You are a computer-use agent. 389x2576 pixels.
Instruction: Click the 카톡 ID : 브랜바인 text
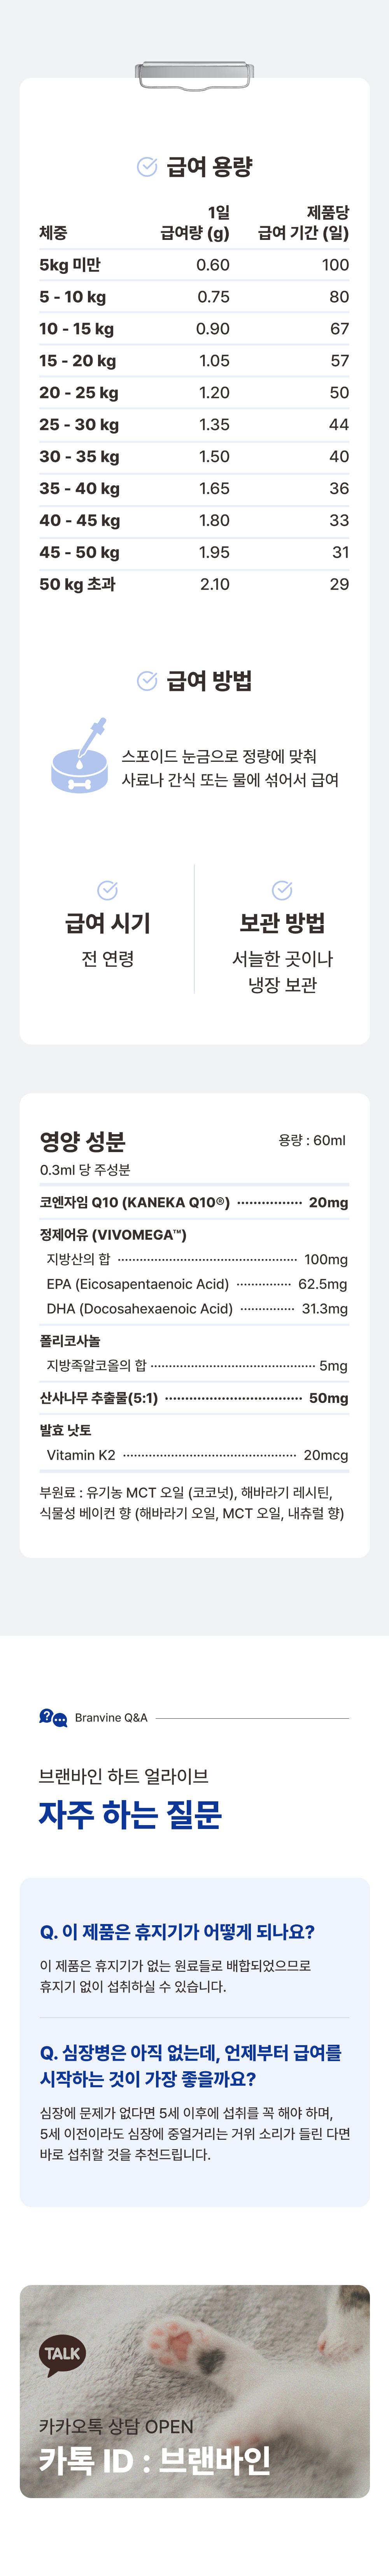155,2459
